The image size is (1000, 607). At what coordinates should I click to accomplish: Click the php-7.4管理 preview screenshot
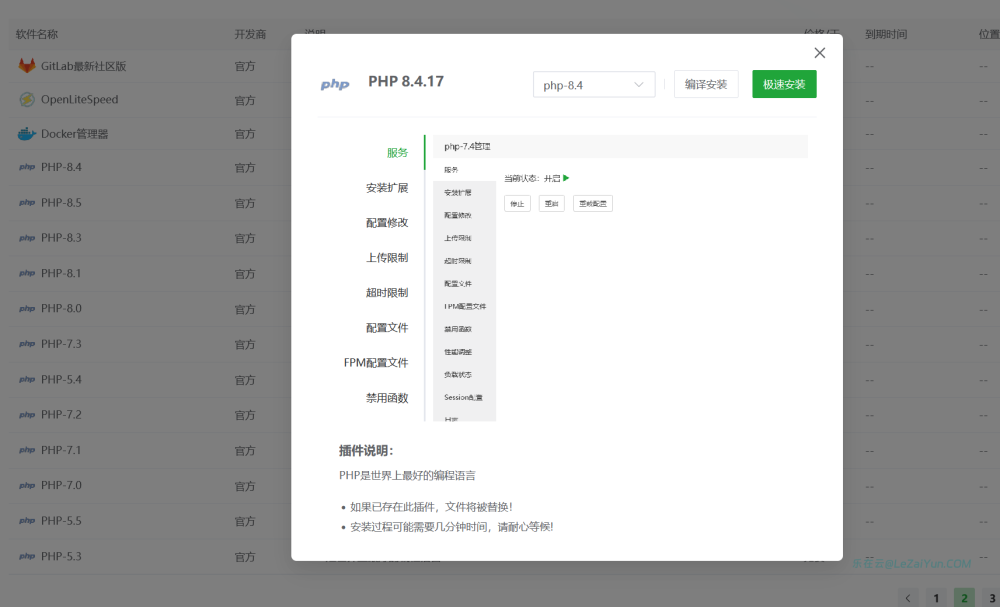pos(620,278)
